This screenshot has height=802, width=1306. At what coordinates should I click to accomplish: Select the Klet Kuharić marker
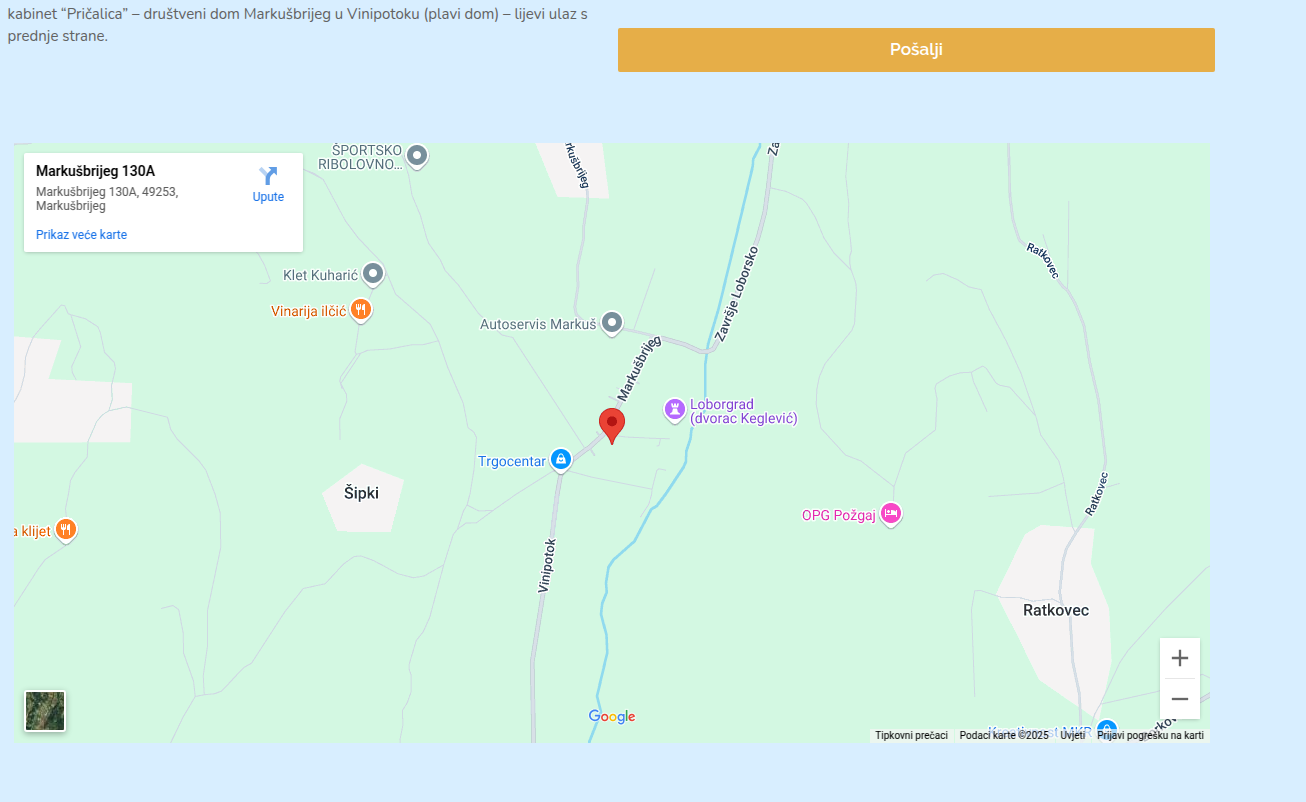[373, 273]
